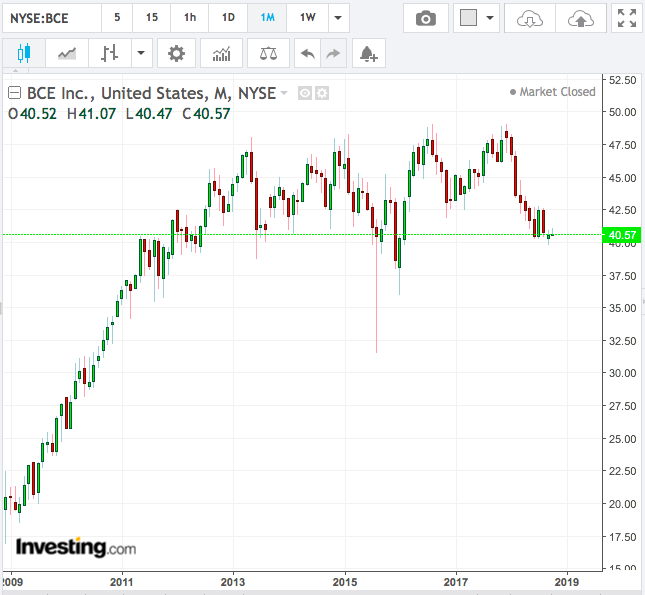
Task: Switch to the 1D interval
Action: point(228,18)
